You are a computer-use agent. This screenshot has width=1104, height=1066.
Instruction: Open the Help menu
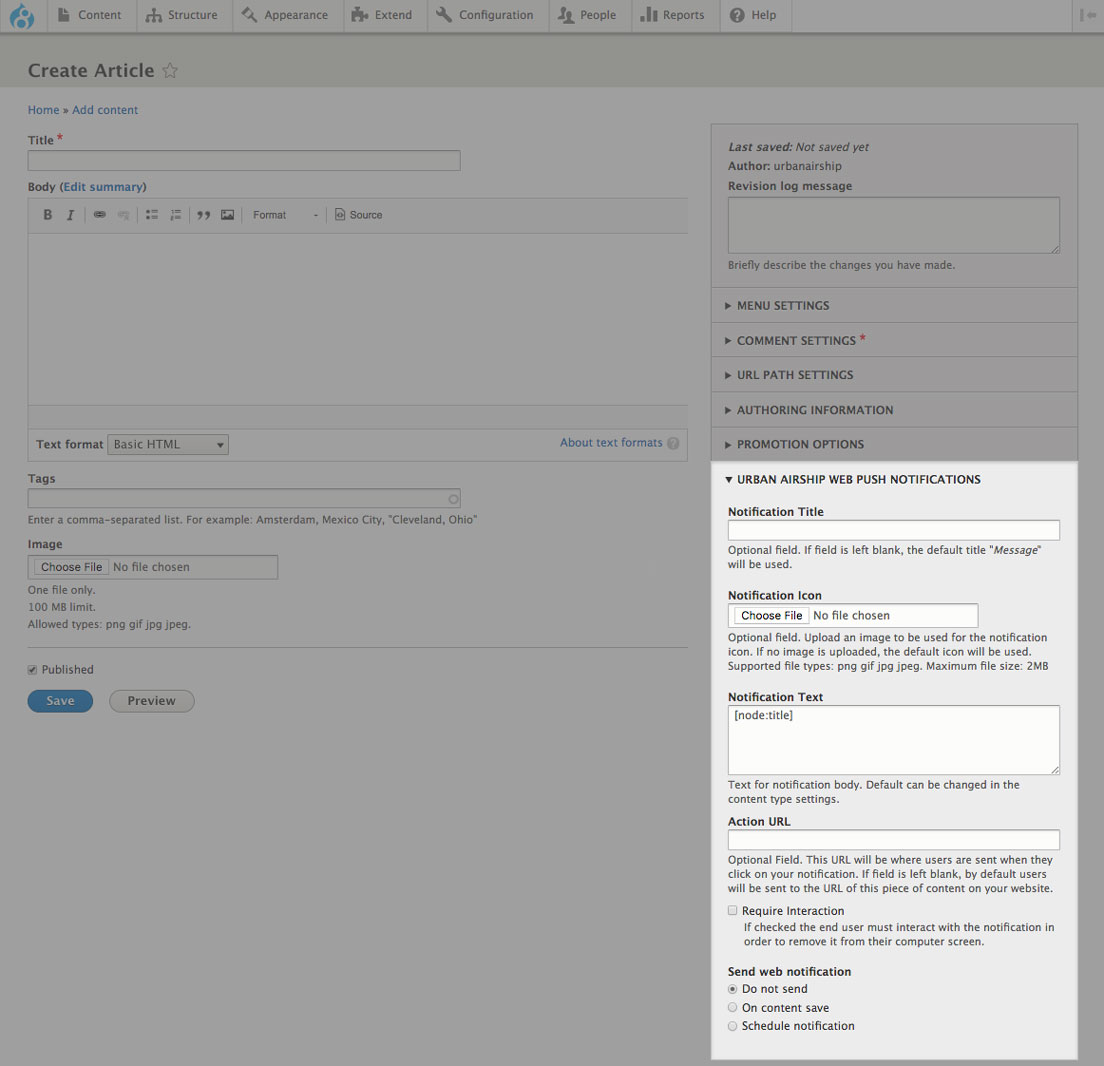(753, 15)
